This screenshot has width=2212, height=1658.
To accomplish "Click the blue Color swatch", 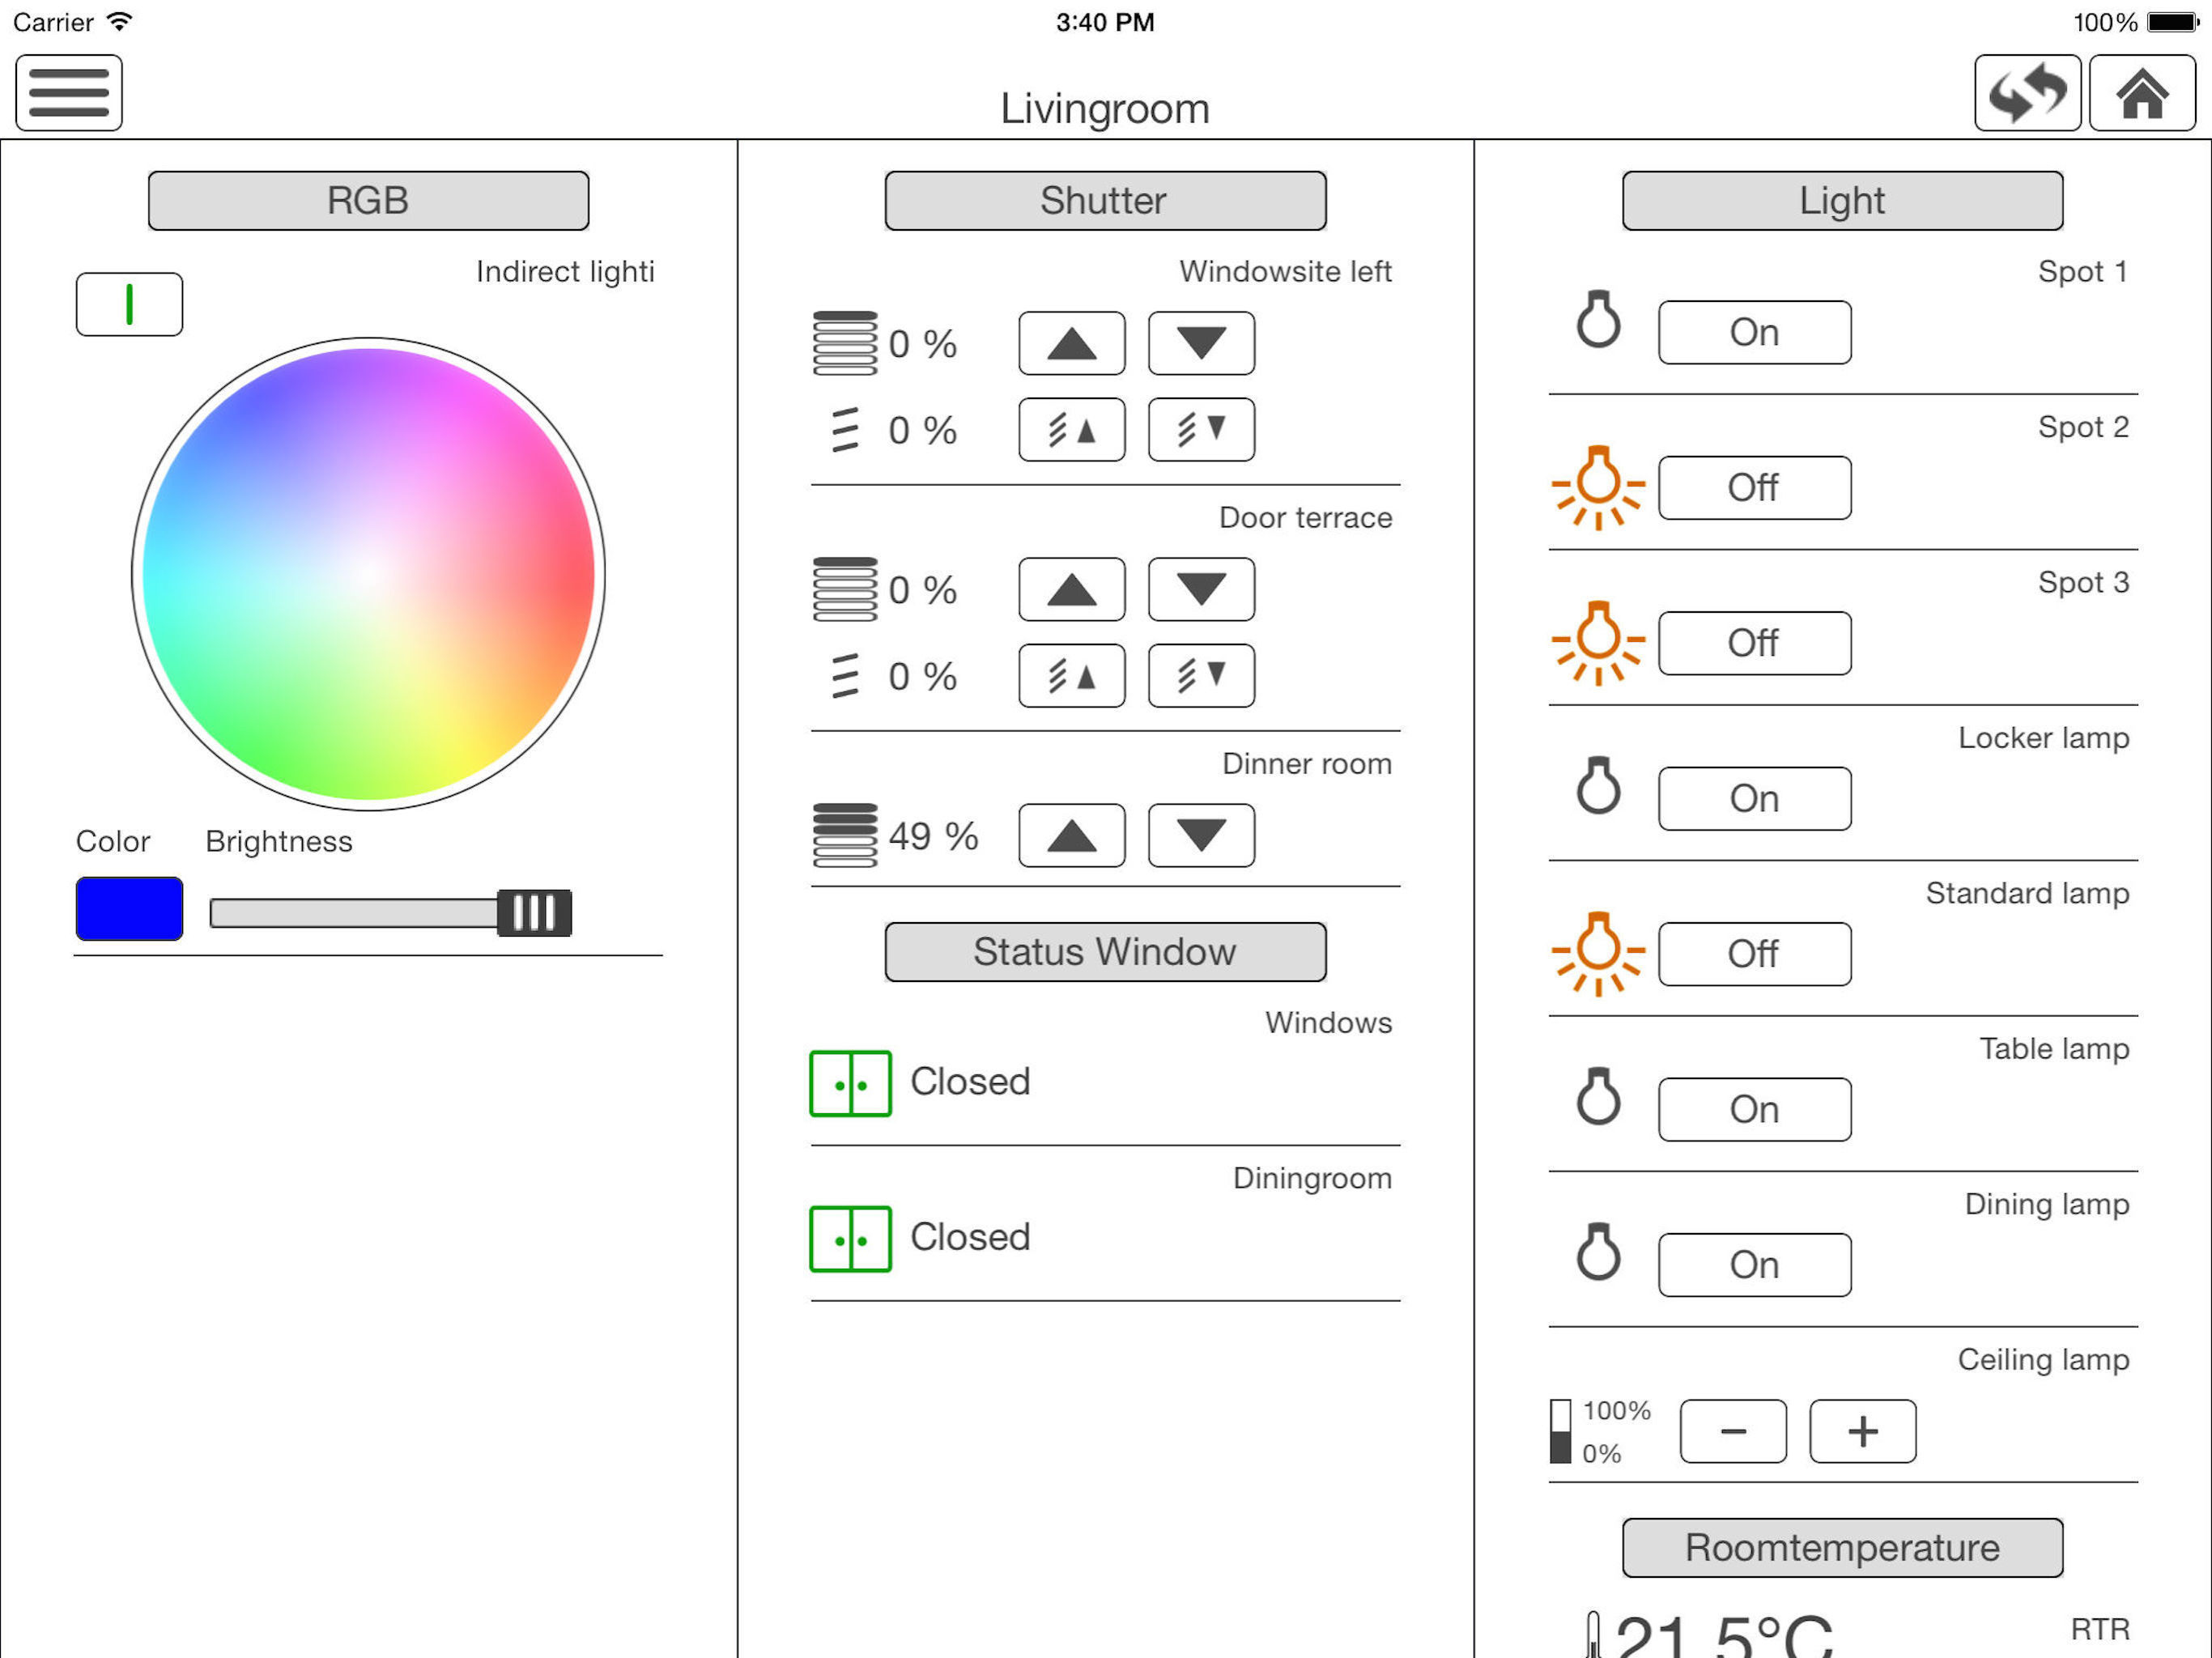I will 129,908.
